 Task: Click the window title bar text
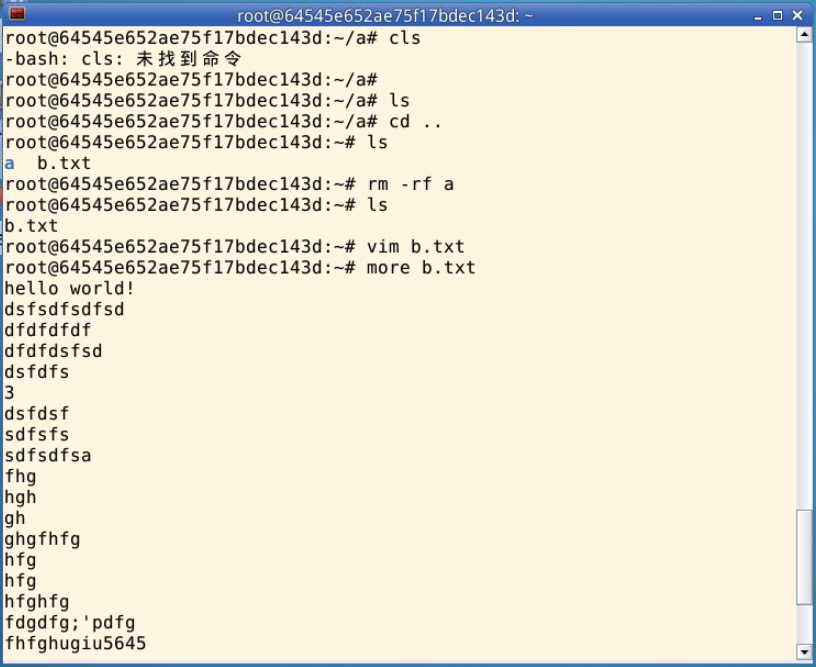385,15
